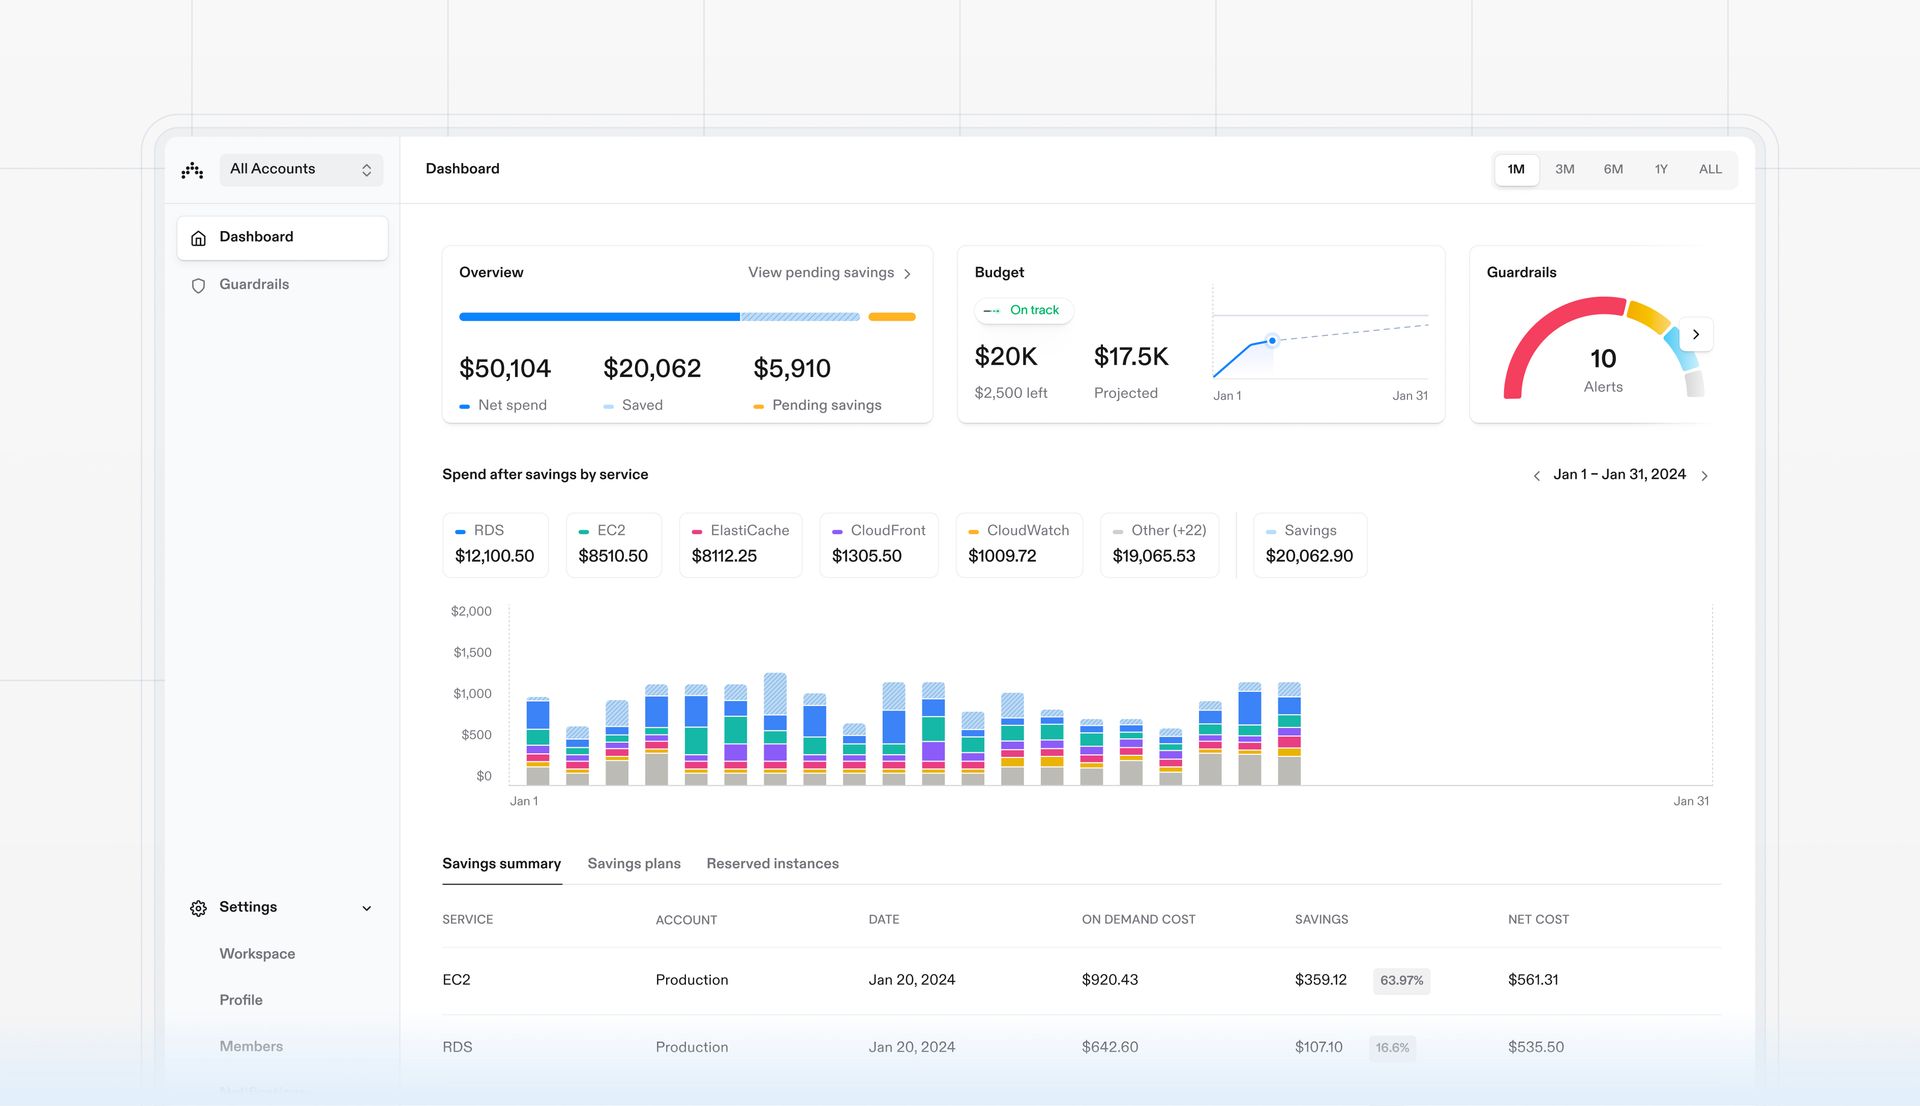Click the pending savings chevron arrow

pos(907,274)
